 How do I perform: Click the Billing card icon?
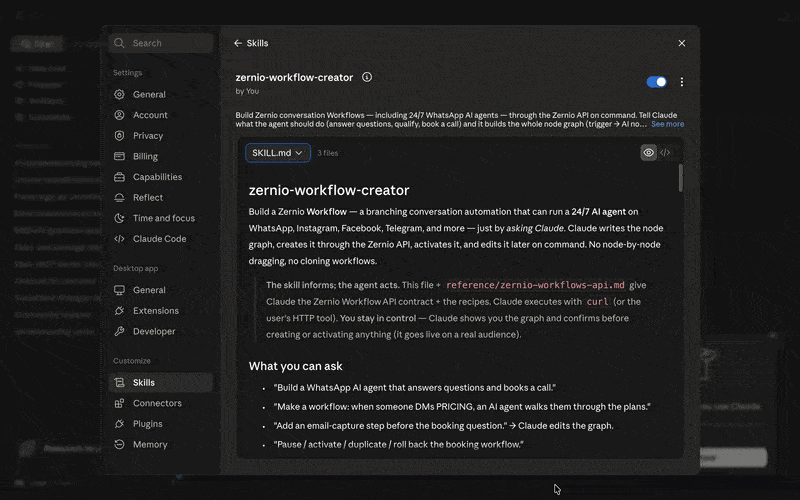coord(119,156)
